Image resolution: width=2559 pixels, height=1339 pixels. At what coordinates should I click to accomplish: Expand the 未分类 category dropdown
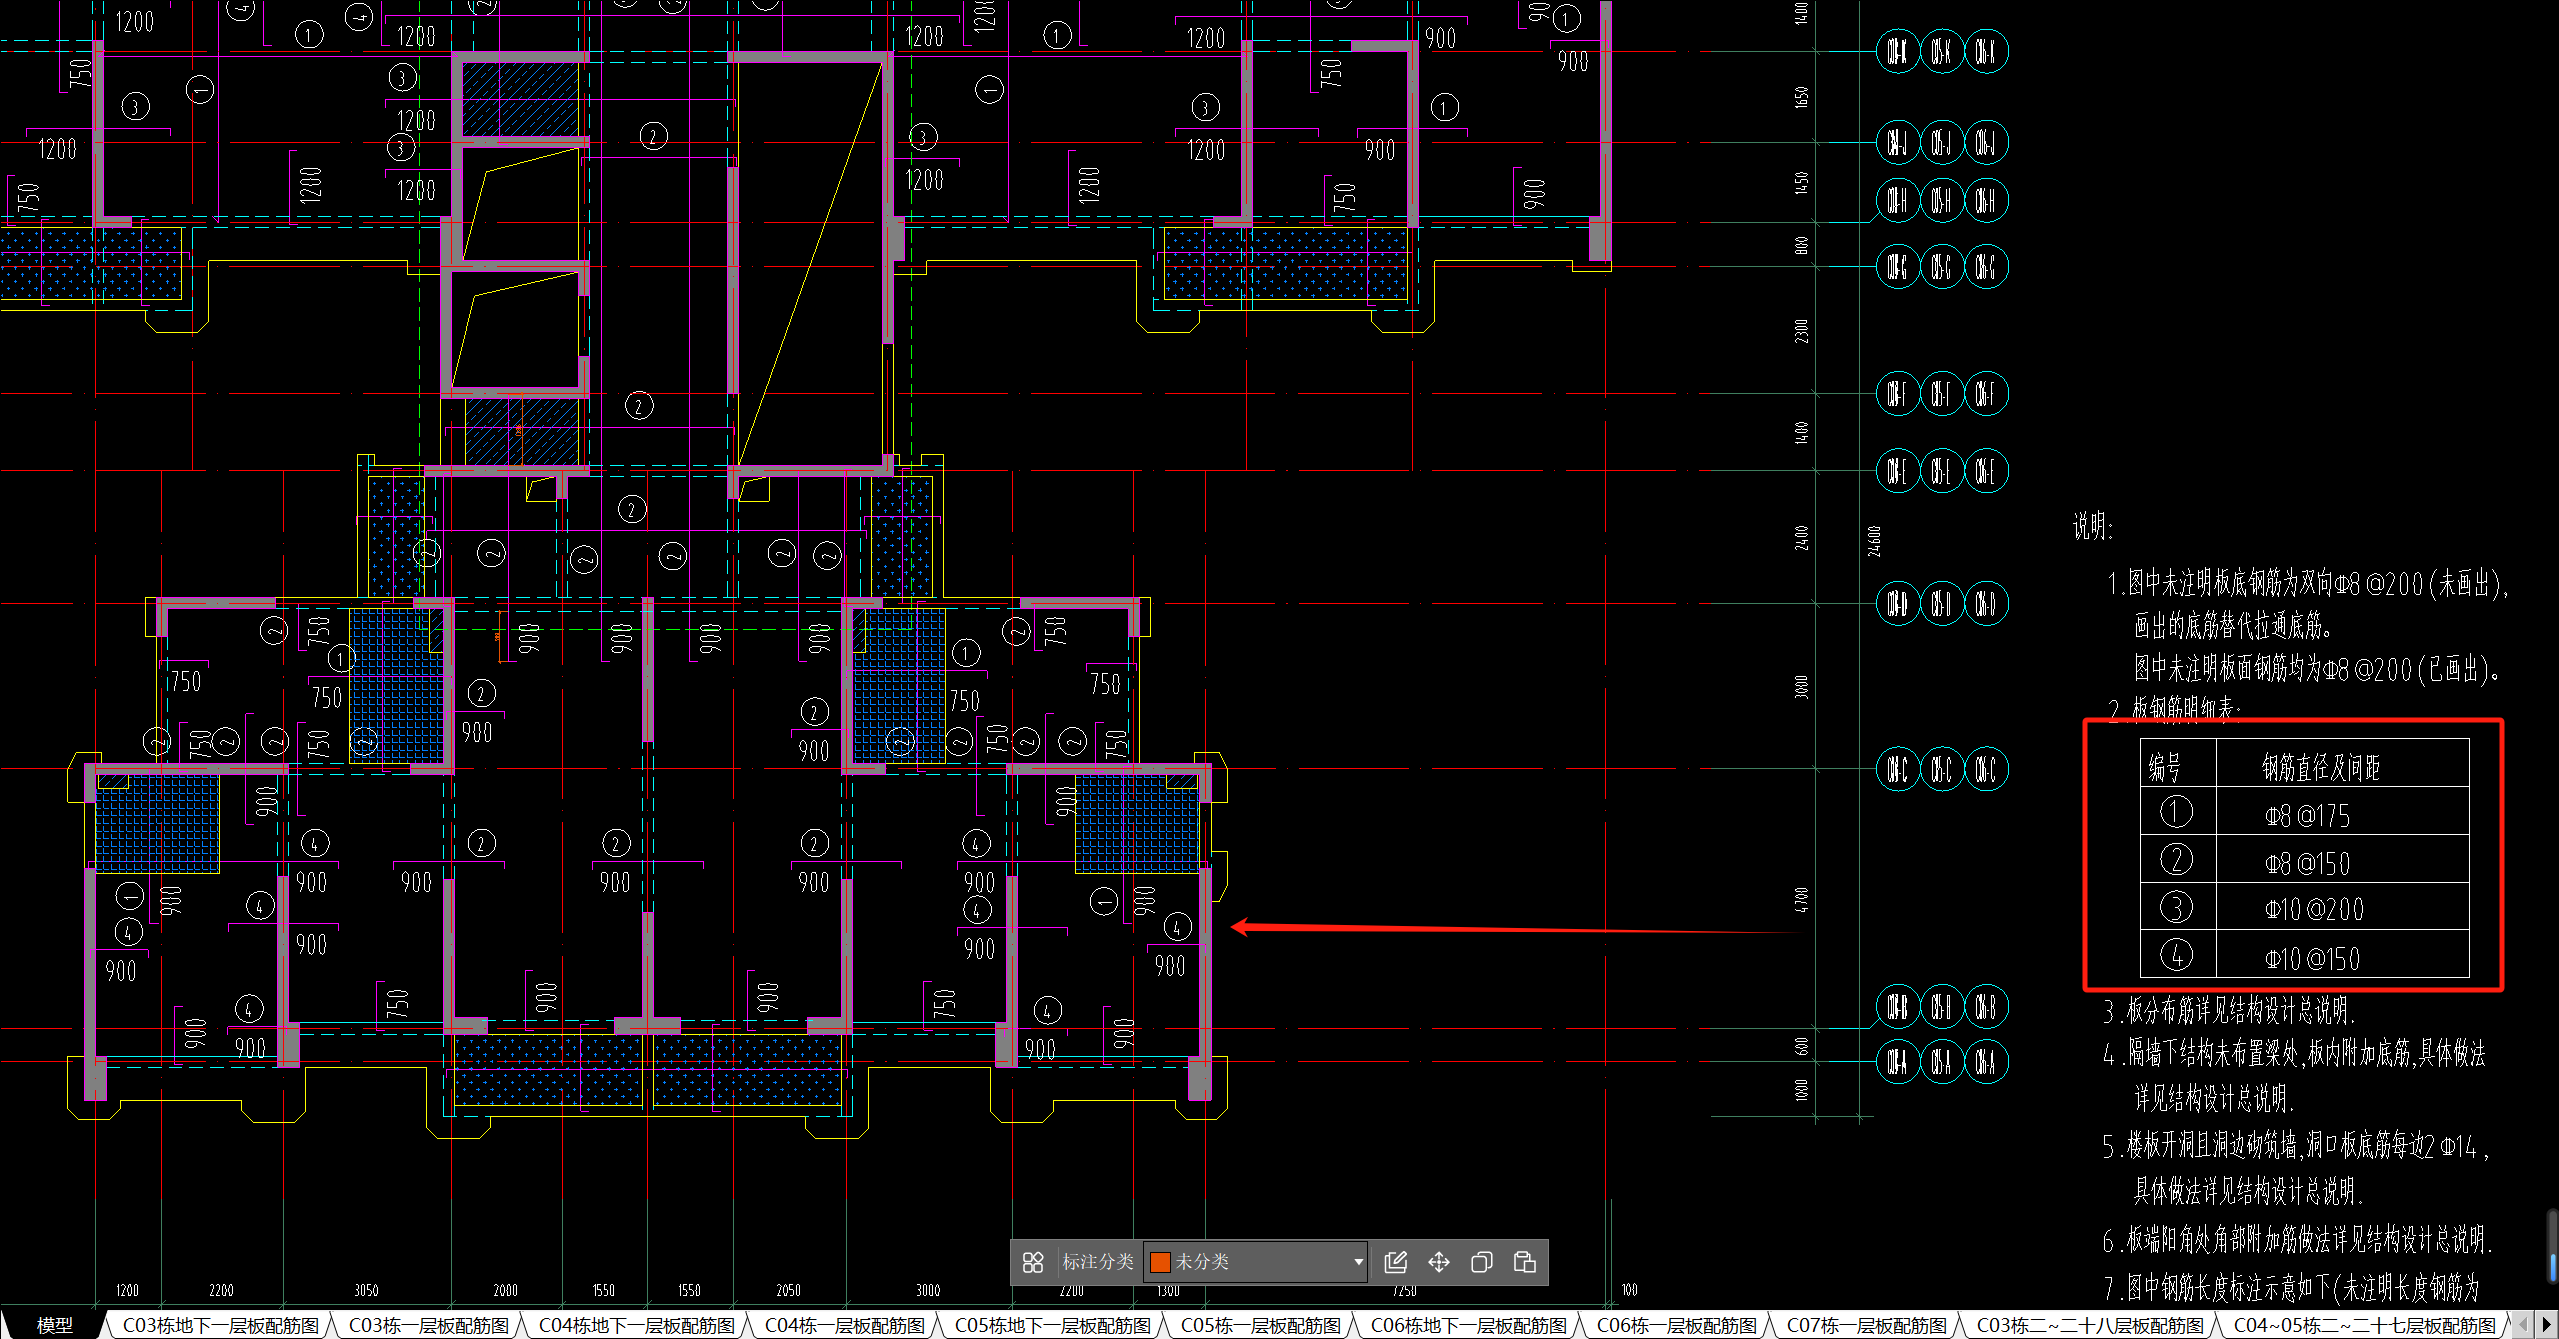click(1358, 1262)
